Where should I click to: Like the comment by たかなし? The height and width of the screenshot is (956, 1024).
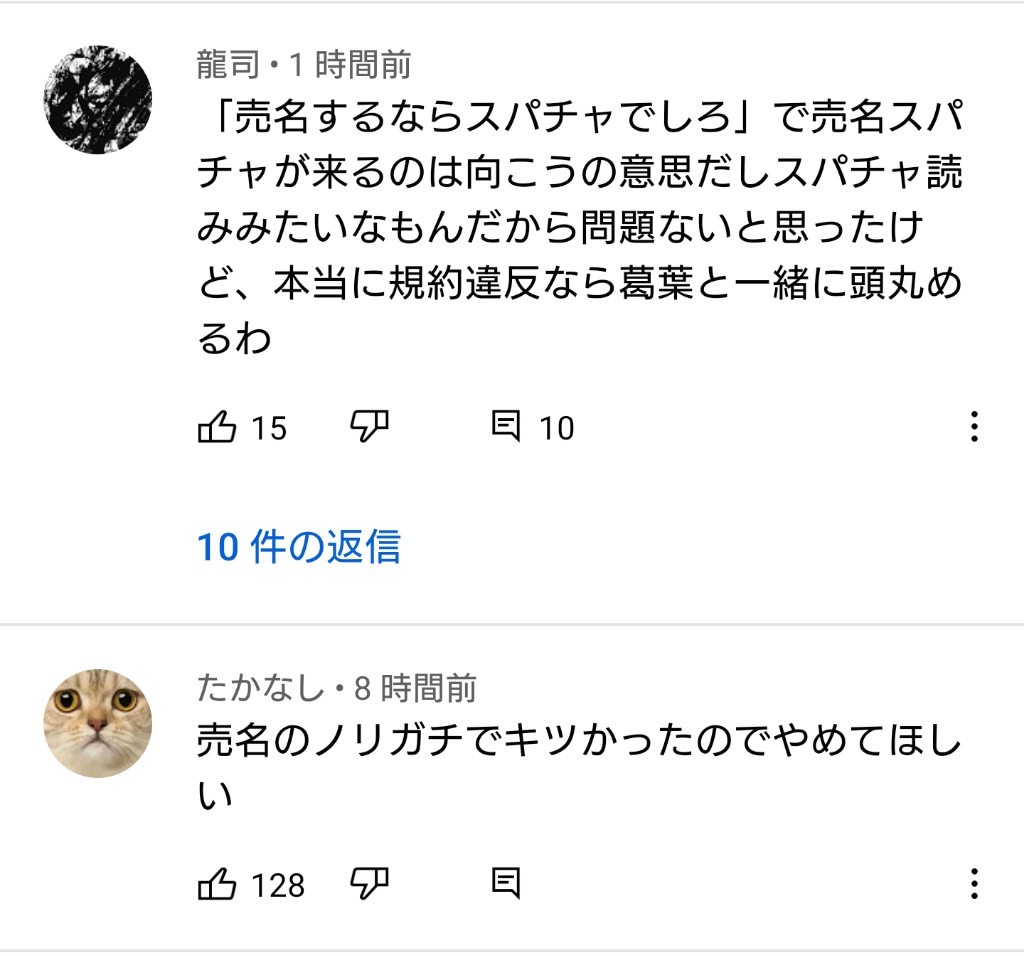(x=217, y=884)
